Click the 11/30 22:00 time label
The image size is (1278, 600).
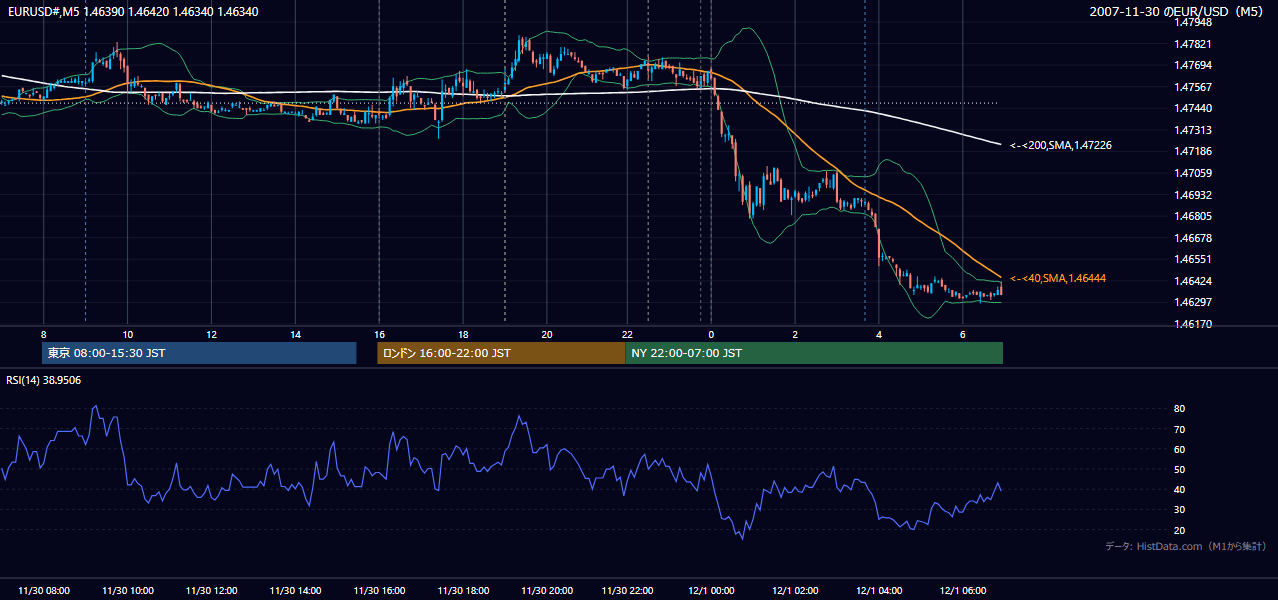(x=627, y=591)
